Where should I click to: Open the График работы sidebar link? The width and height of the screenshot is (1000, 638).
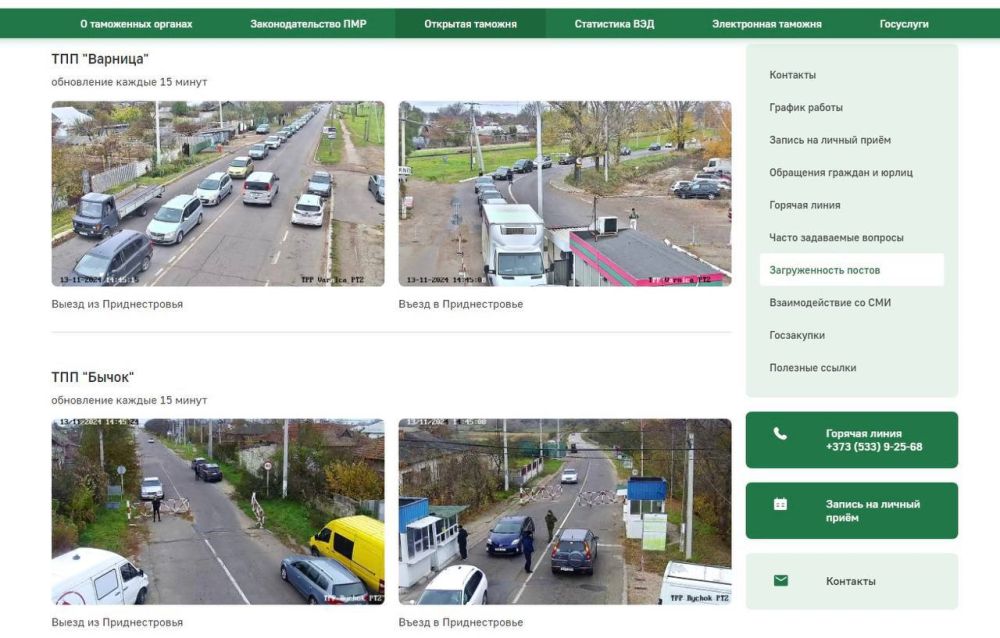click(806, 108)
